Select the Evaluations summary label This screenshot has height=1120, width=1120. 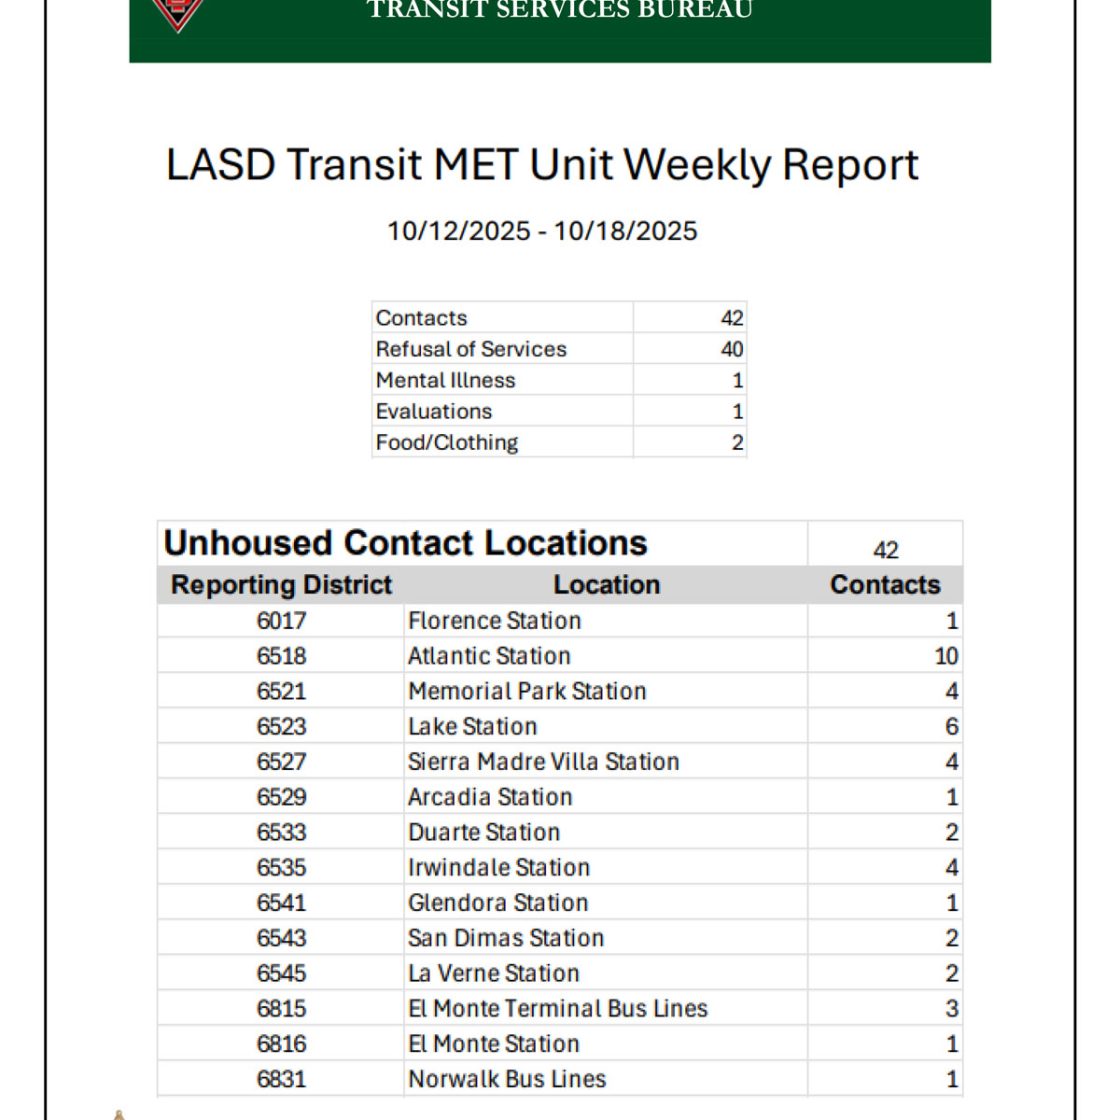coord(434,411)
